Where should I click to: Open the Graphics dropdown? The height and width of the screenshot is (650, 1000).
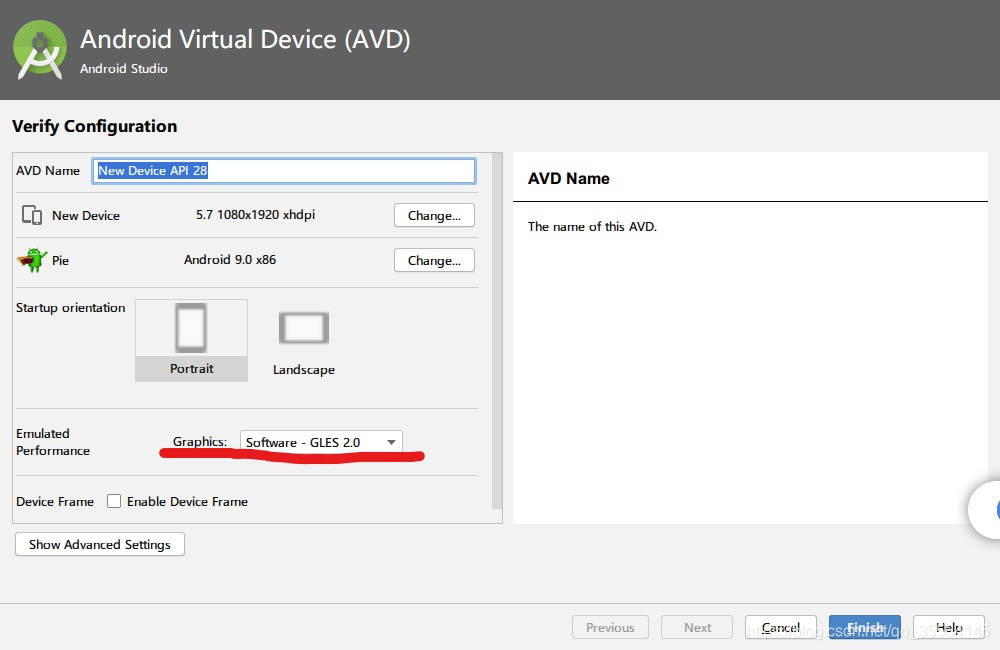321,442
